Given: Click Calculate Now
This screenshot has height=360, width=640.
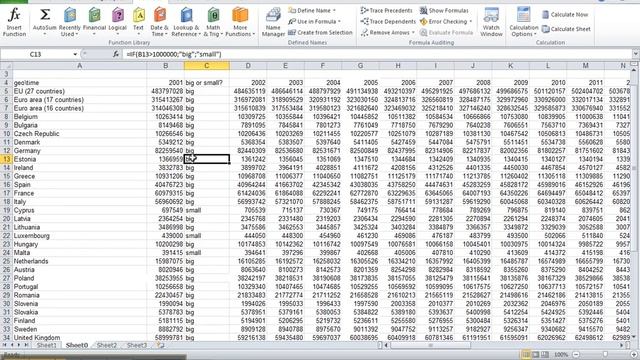Looking at the screenshot, I should 565,15.
